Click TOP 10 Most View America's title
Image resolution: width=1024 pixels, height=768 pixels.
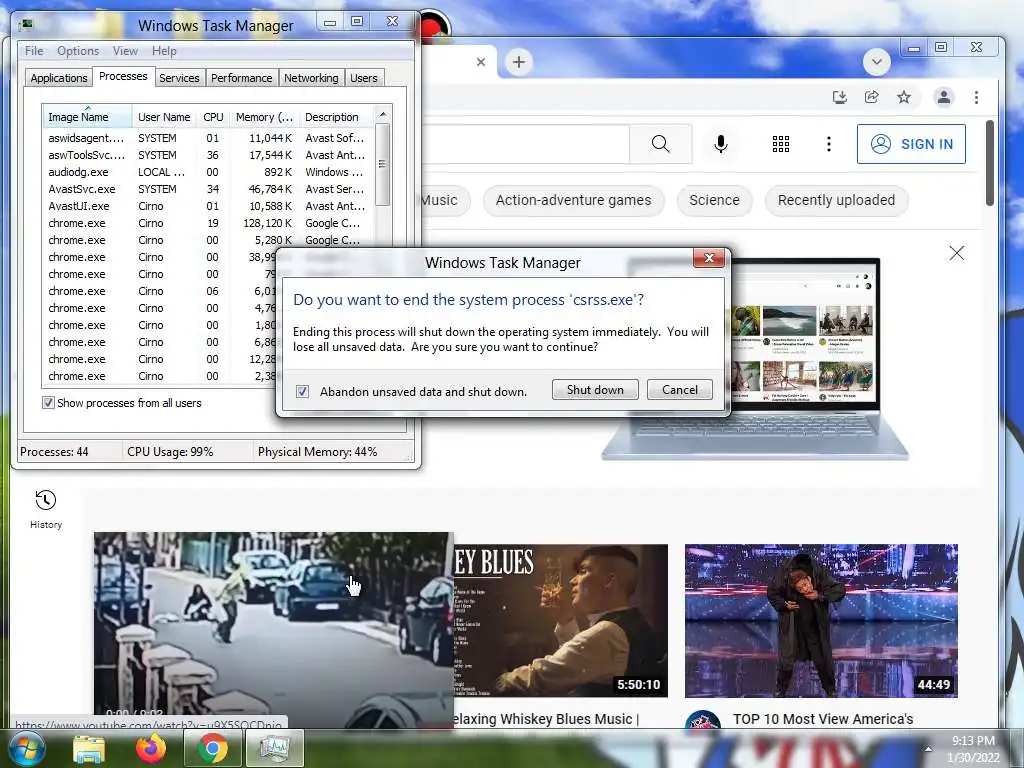coord(823,719)
